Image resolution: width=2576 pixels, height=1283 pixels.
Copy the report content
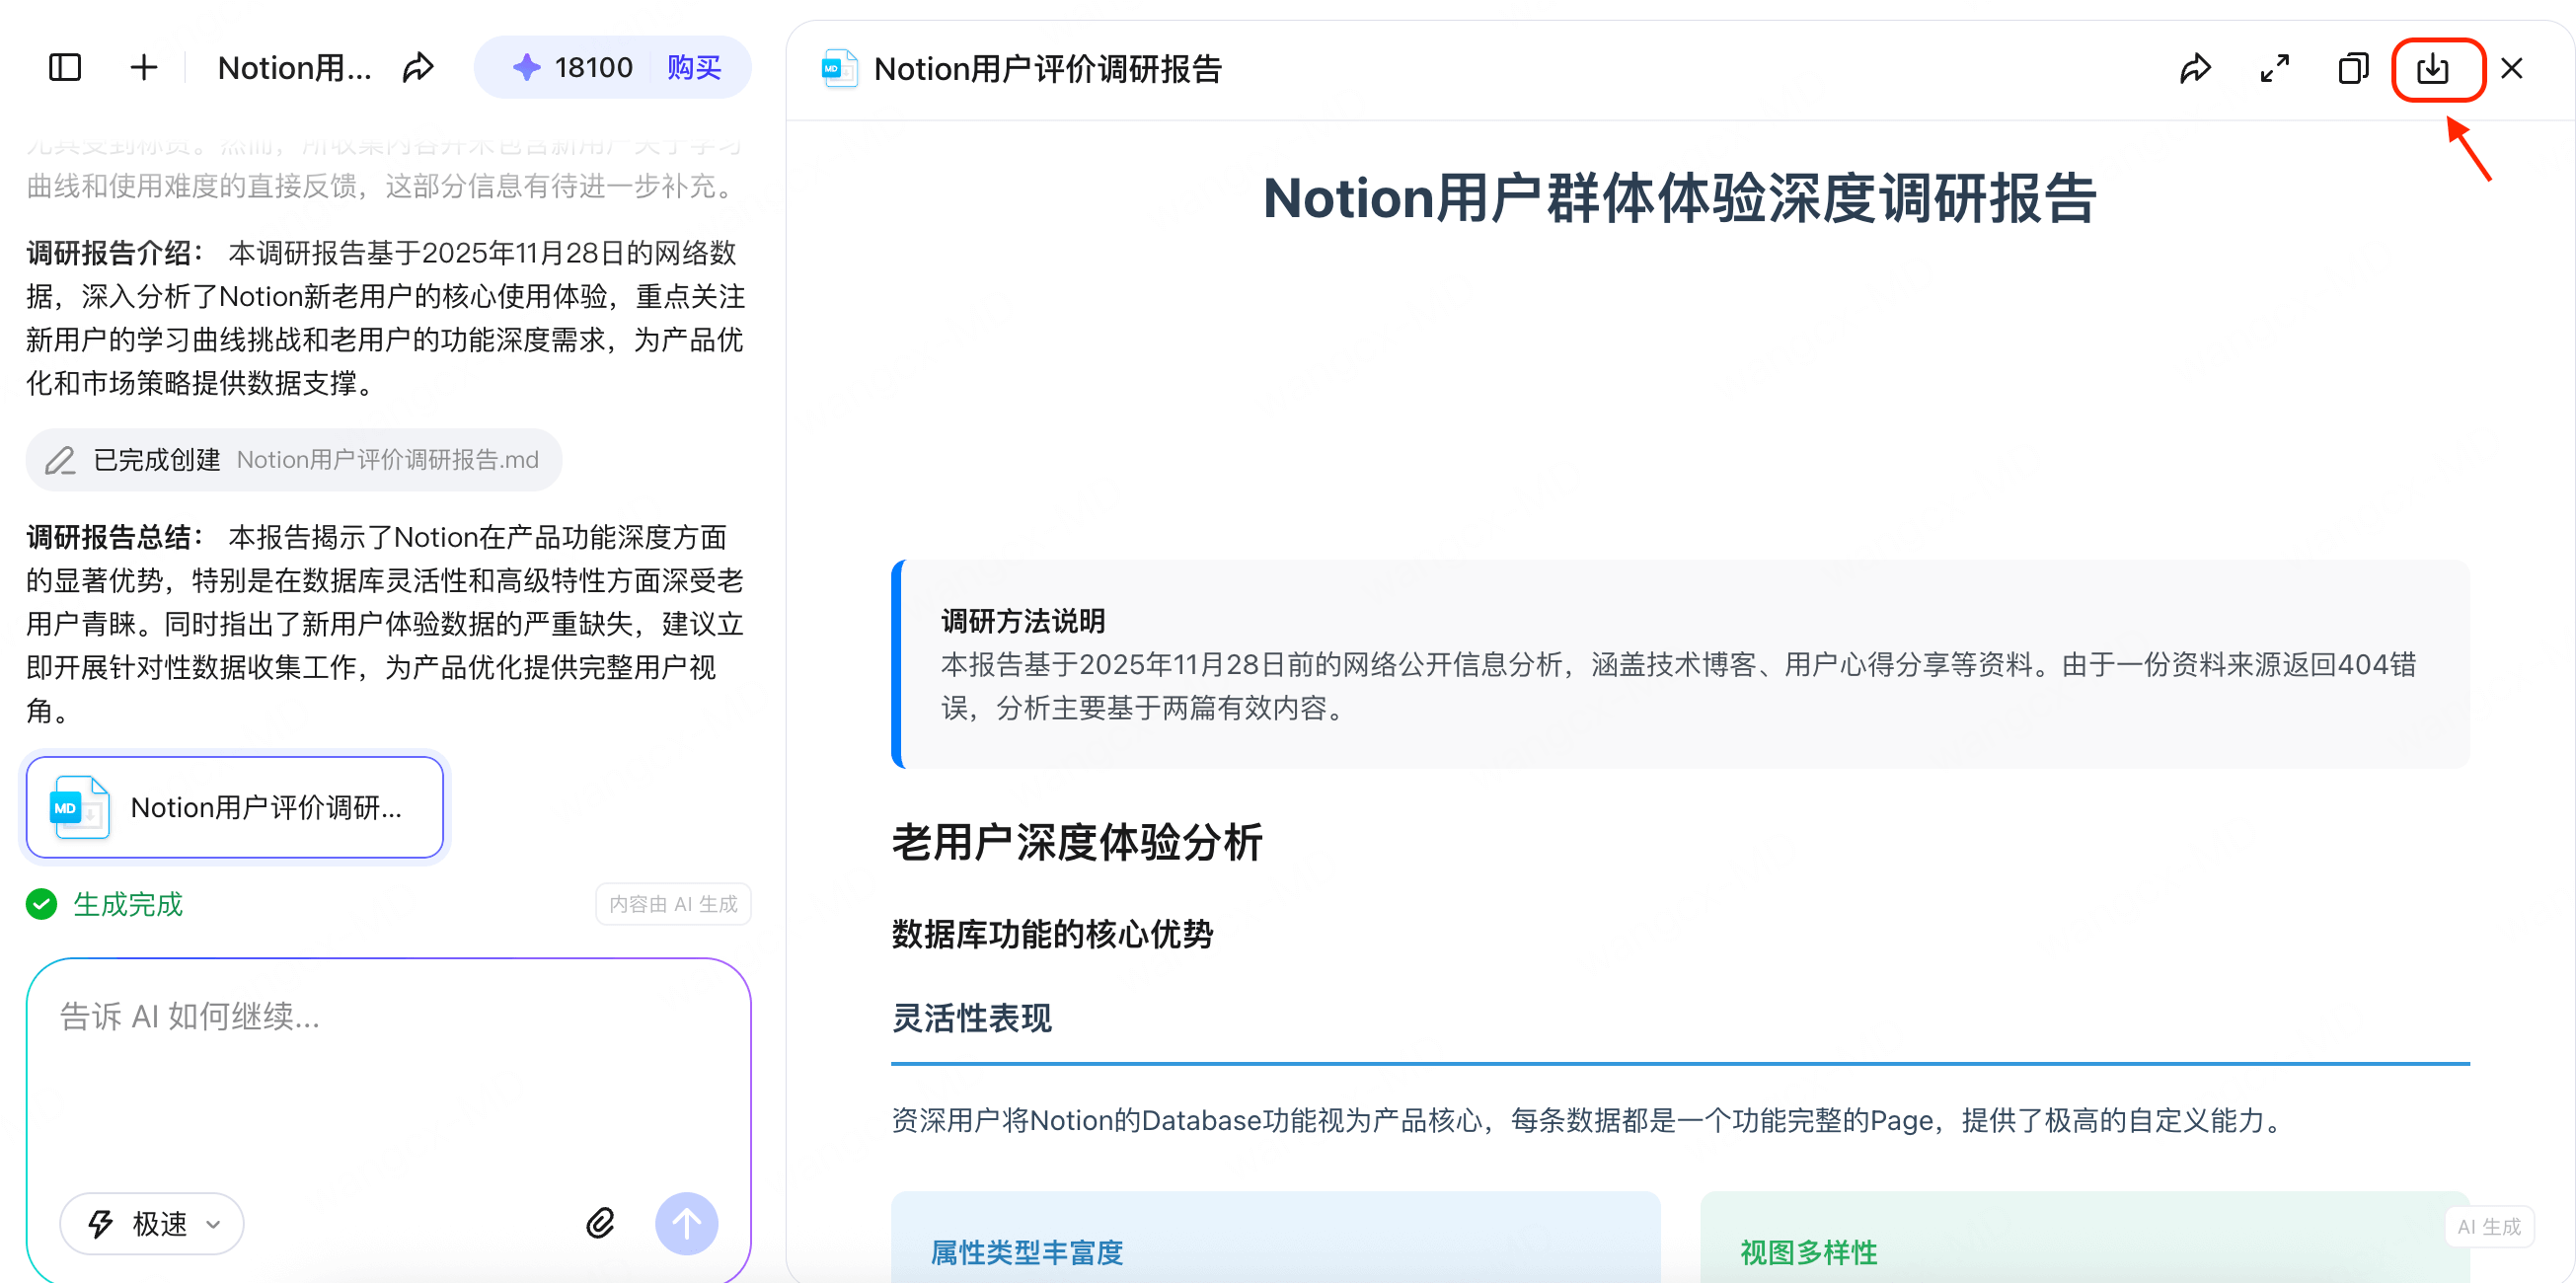(2353, 68)
